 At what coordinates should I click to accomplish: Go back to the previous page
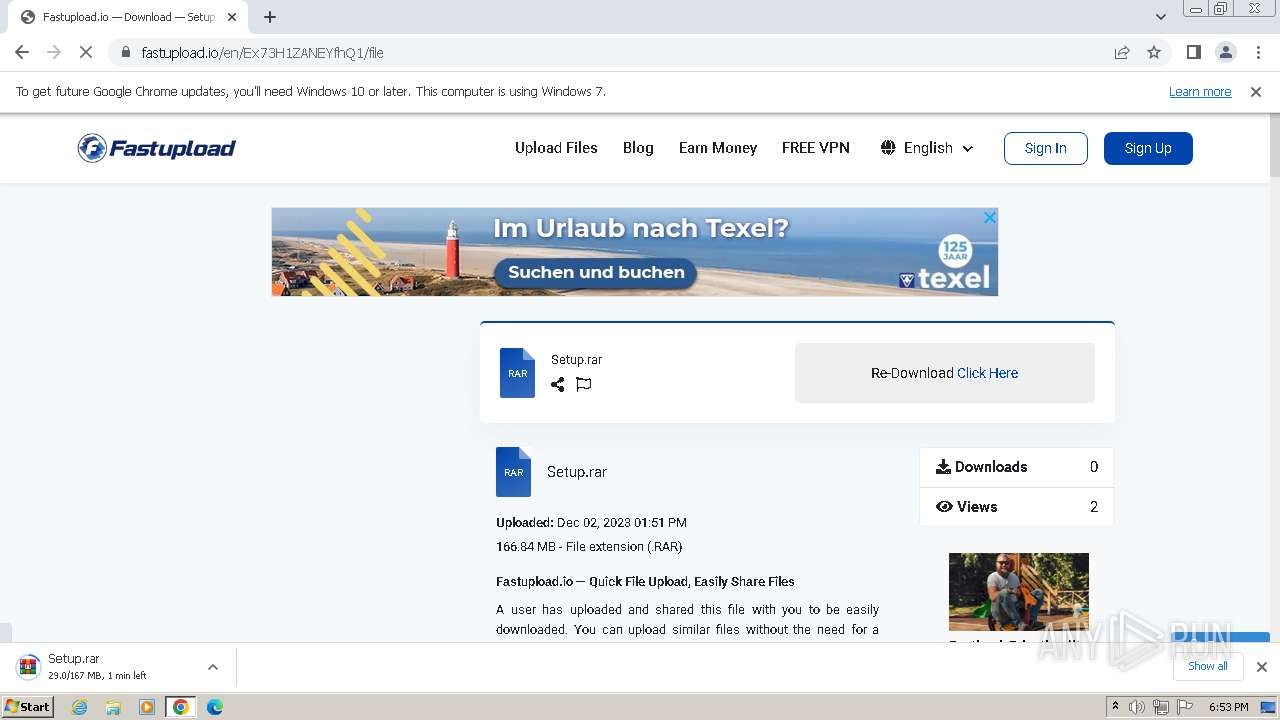(x=22, y=52)
